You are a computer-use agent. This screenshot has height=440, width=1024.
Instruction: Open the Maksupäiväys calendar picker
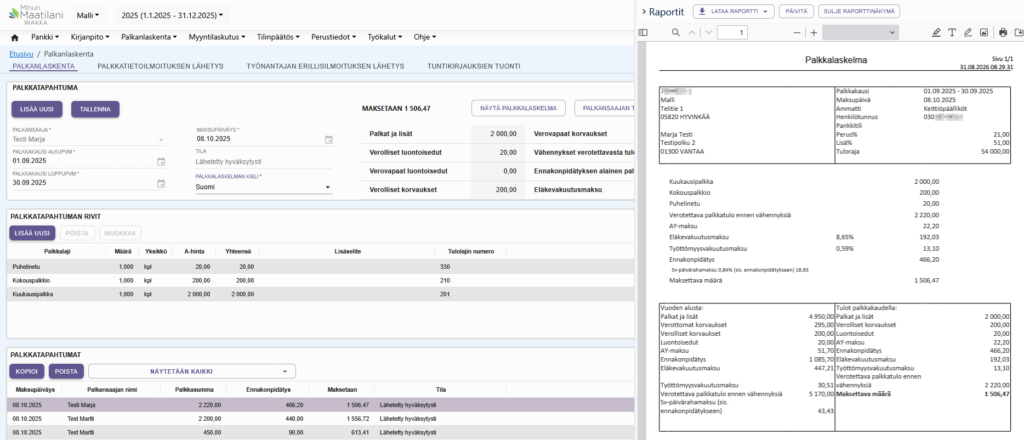pyautogui.click(x=329, y=139)
